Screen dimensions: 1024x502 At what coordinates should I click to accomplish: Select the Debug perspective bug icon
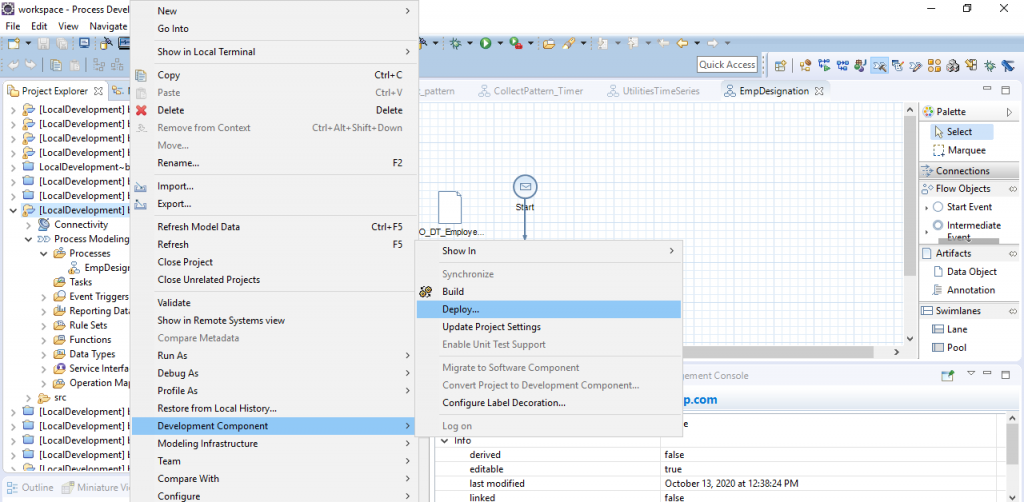(x=990, y=65)
